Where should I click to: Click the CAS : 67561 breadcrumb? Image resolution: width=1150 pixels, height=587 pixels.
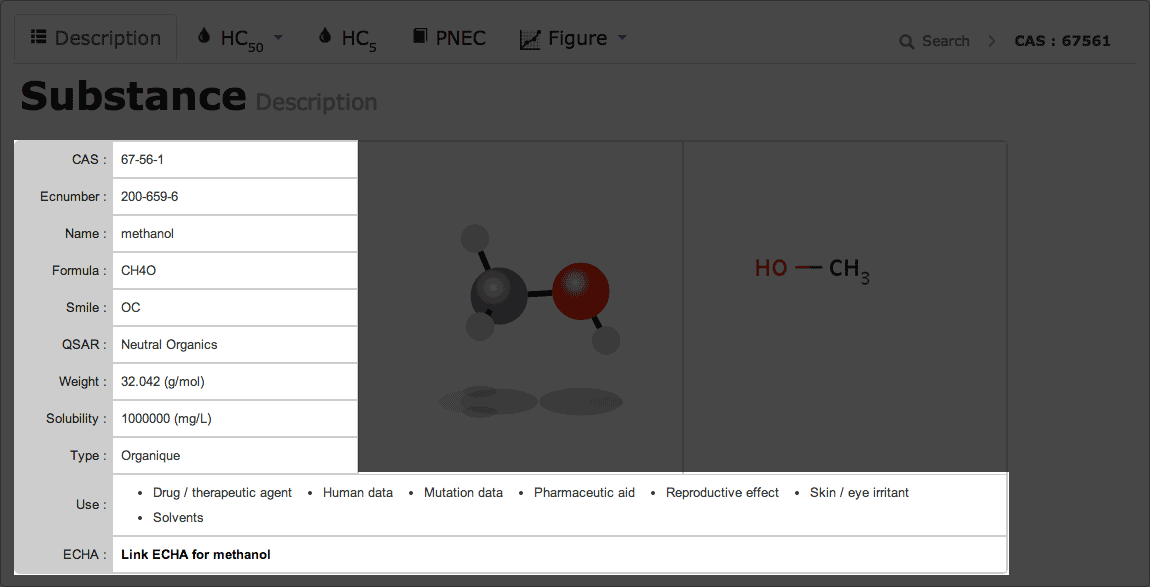[1062, 41]
